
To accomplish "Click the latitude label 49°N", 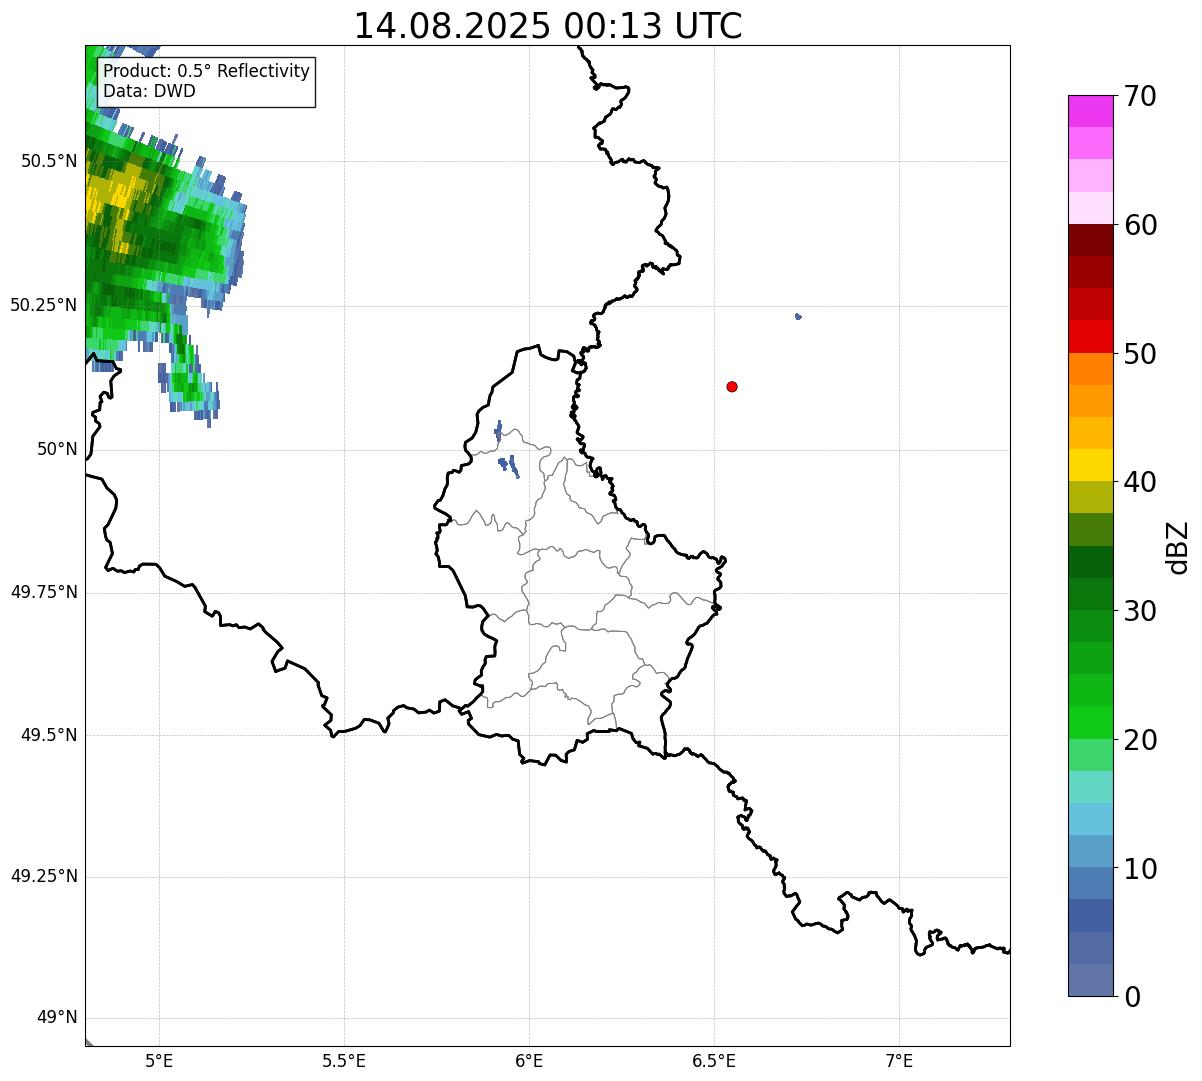I will [57, 1018].
